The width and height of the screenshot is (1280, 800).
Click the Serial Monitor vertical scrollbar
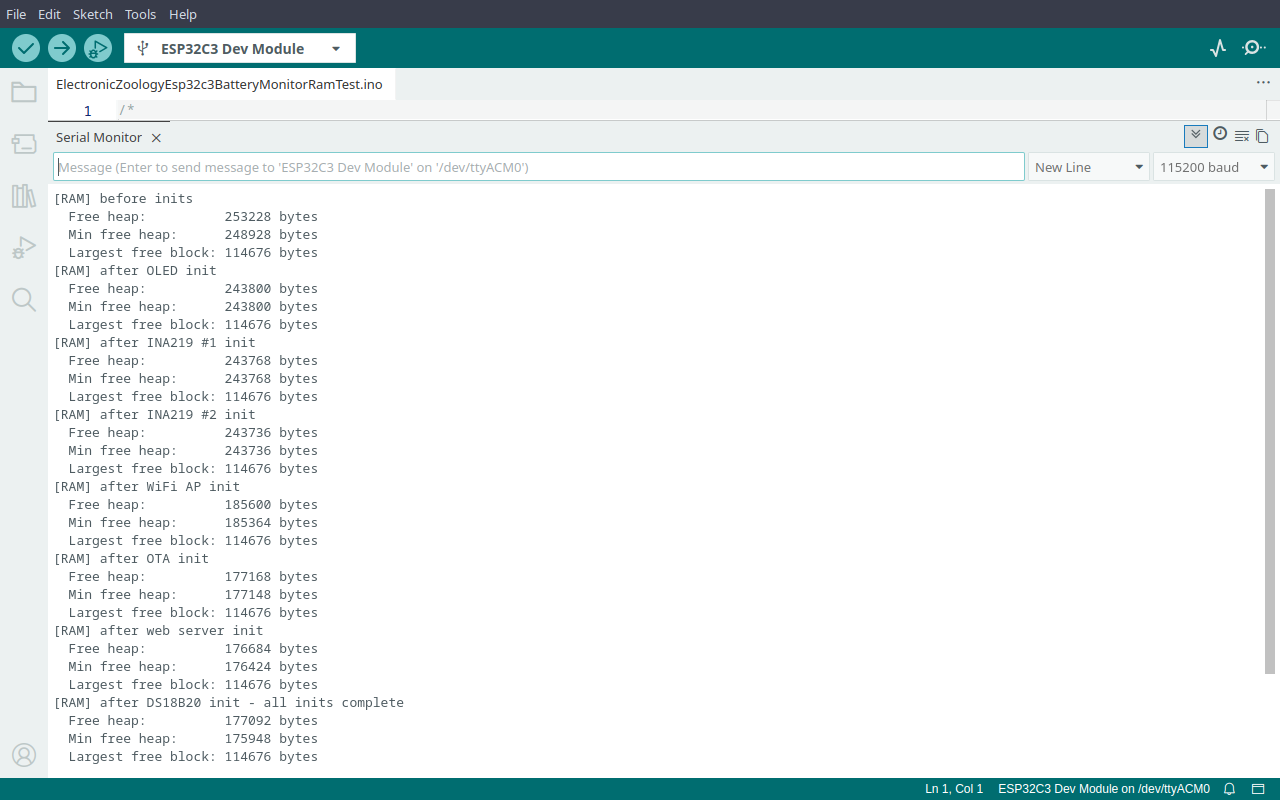tap(1270, 430)
